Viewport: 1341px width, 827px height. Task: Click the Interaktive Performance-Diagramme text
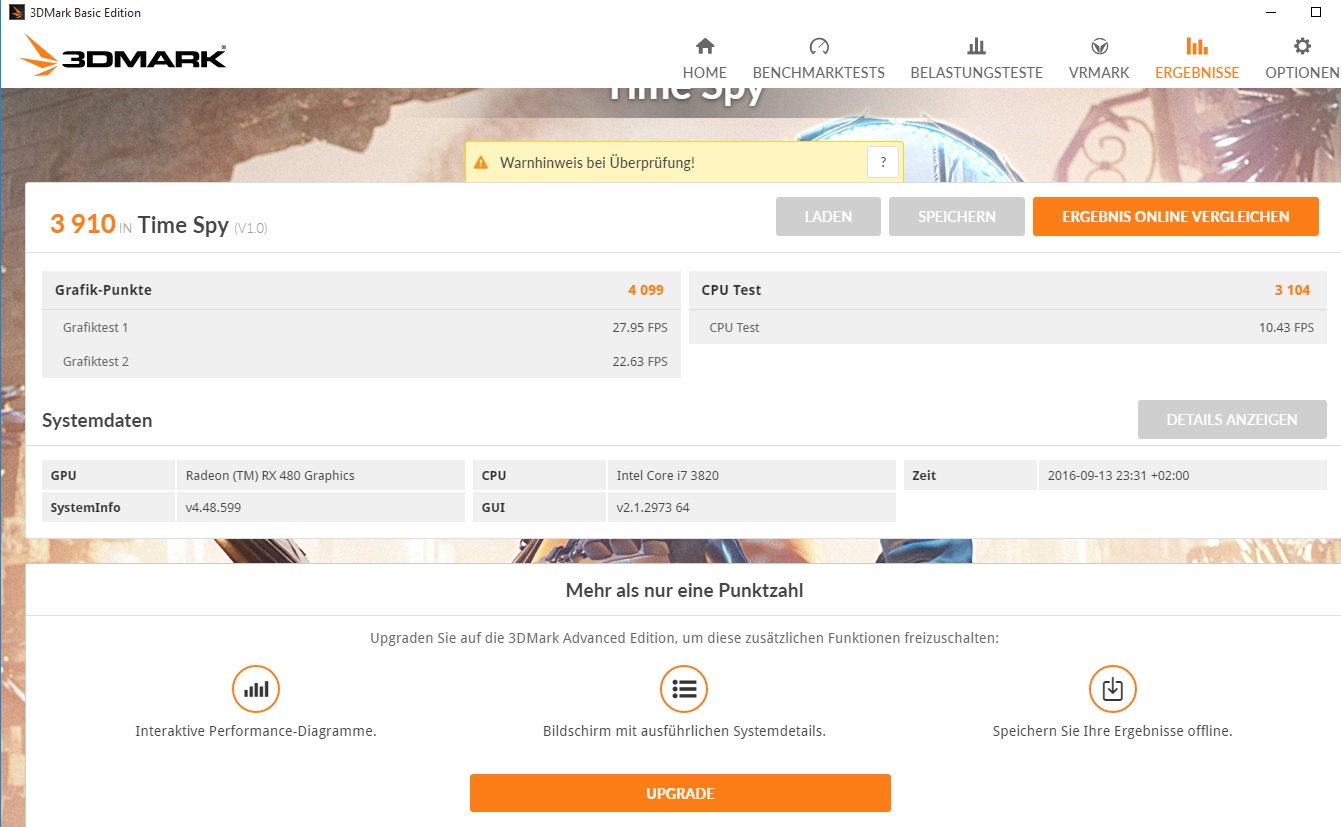(x=256, y=731)
